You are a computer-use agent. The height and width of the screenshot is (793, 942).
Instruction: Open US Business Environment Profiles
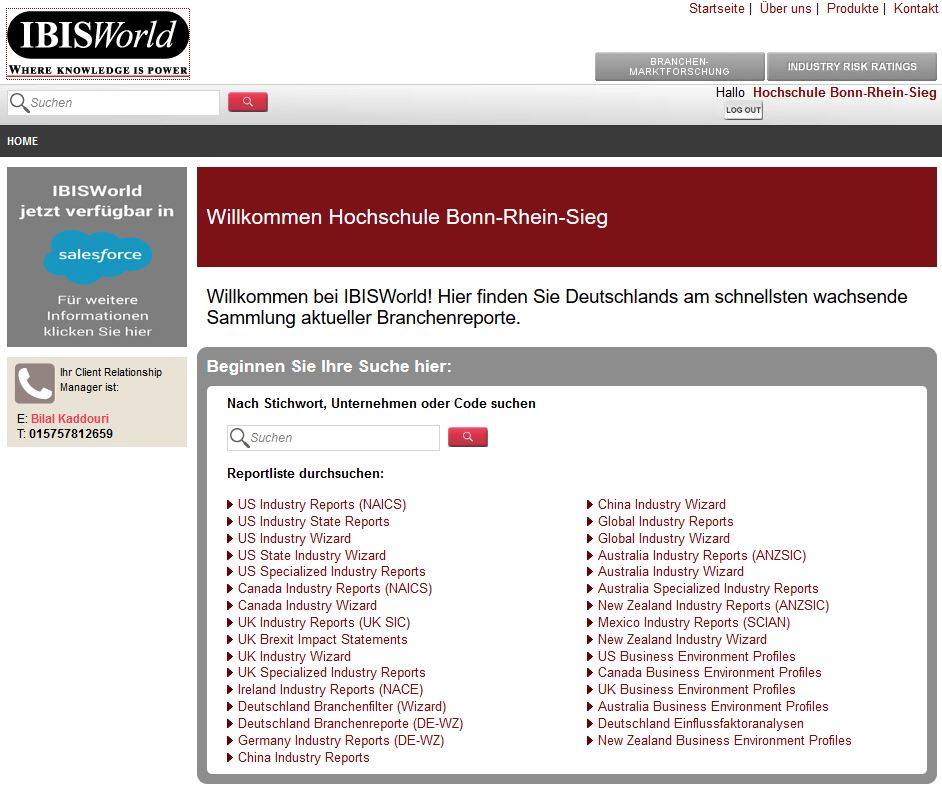click(x=697, y=656)
